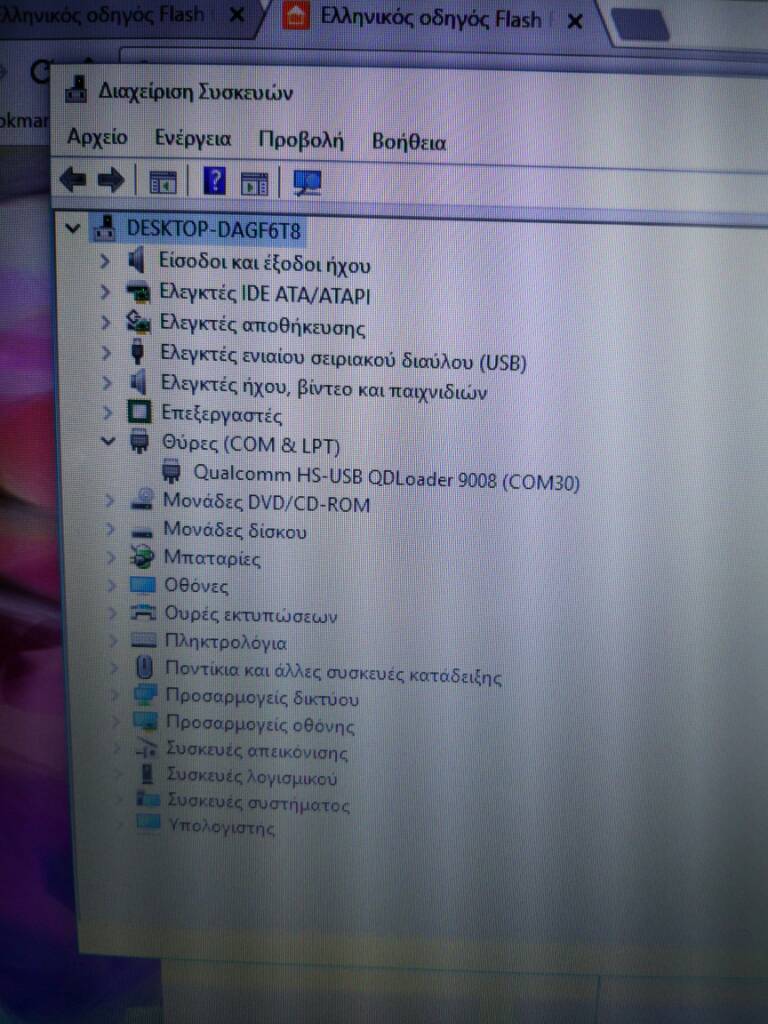Select the Συσκευές απεικόνισης row
The width and height of the screenshot is (768, 1024).
(257, 751)
